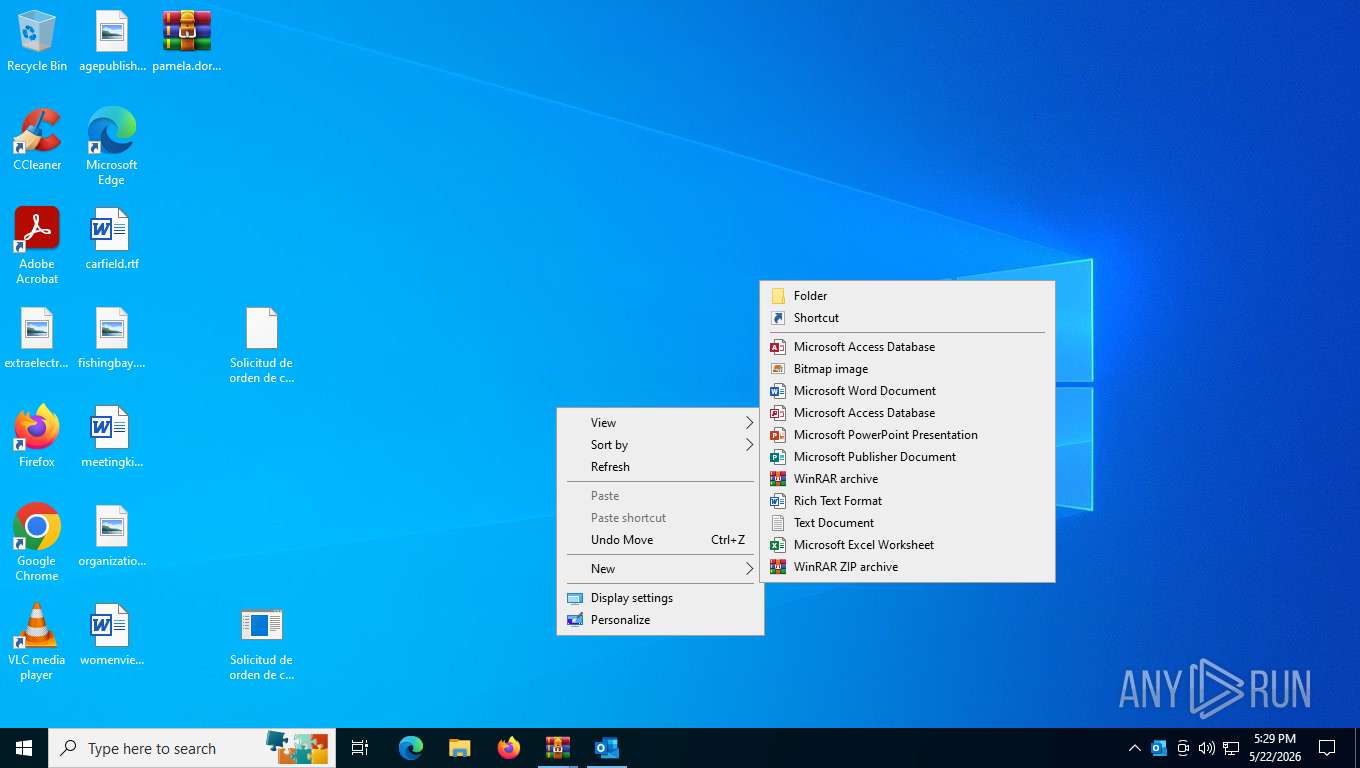Create a new Folder
Viewport: 1360px width, 768px height.
pos(907,296)
